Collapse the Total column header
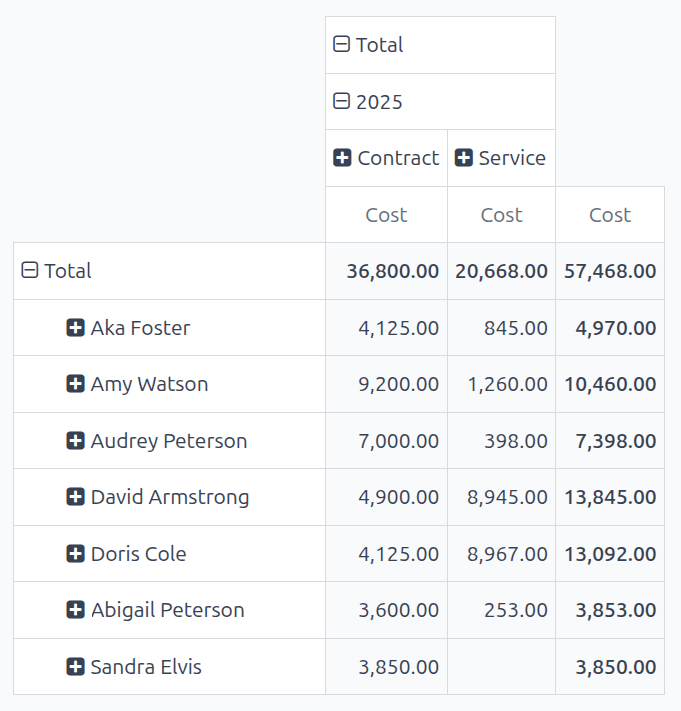This screenshot has width=681, height=711. tap(342, 45)
